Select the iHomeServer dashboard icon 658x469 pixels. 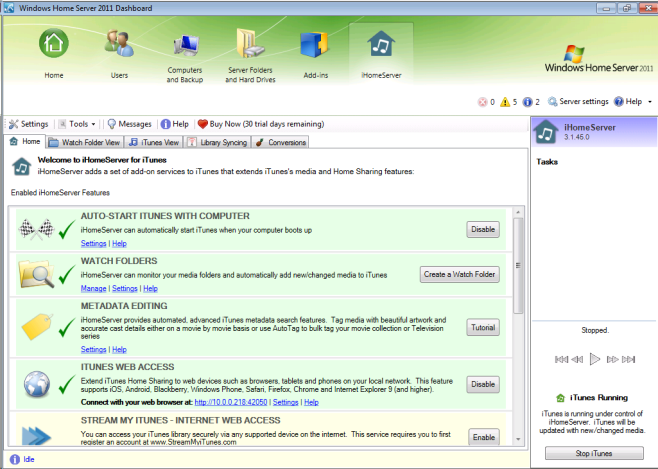381,53
